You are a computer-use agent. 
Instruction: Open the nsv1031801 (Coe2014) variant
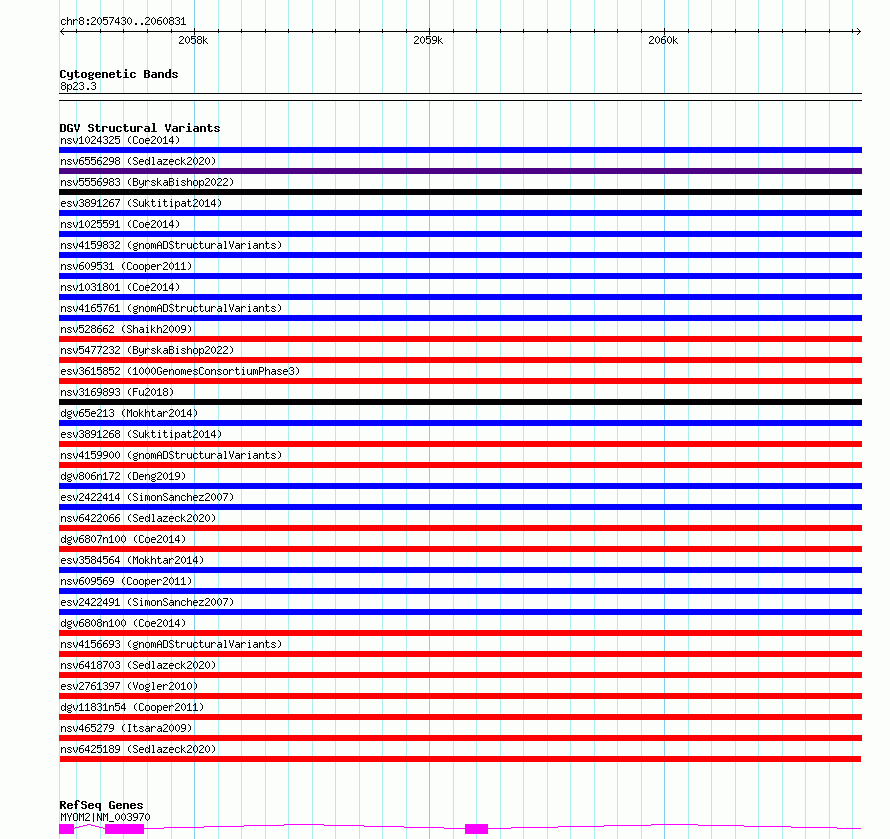120,287
